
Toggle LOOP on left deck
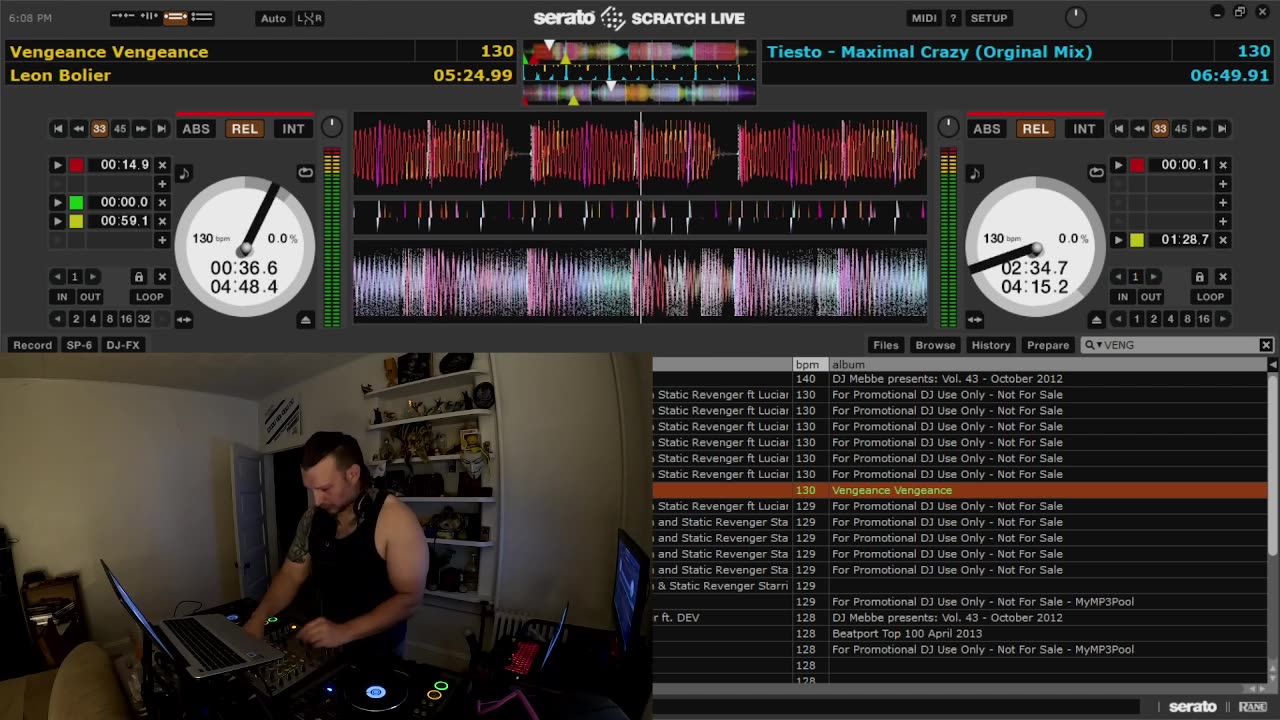(149, 297)
